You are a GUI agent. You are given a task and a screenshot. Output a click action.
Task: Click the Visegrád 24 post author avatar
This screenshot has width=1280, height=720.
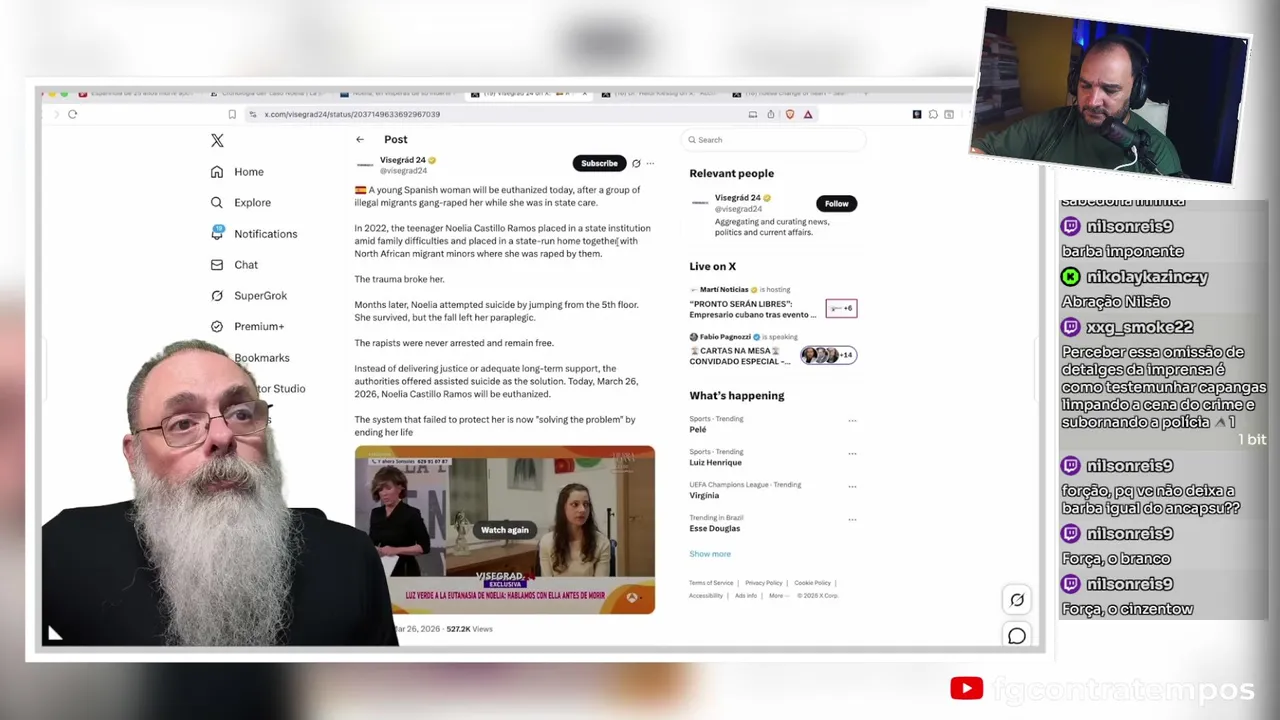[x=365, y=165]
